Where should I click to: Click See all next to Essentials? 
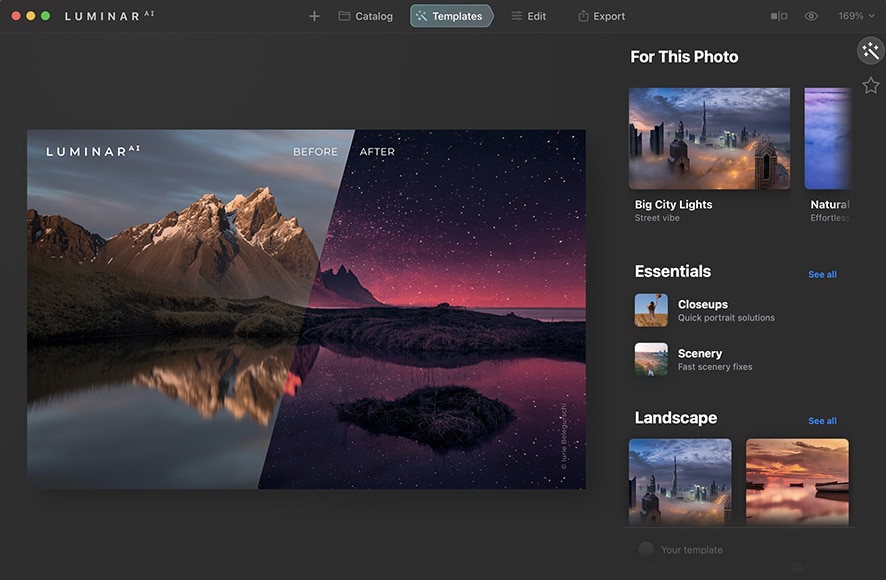[822, 275]
